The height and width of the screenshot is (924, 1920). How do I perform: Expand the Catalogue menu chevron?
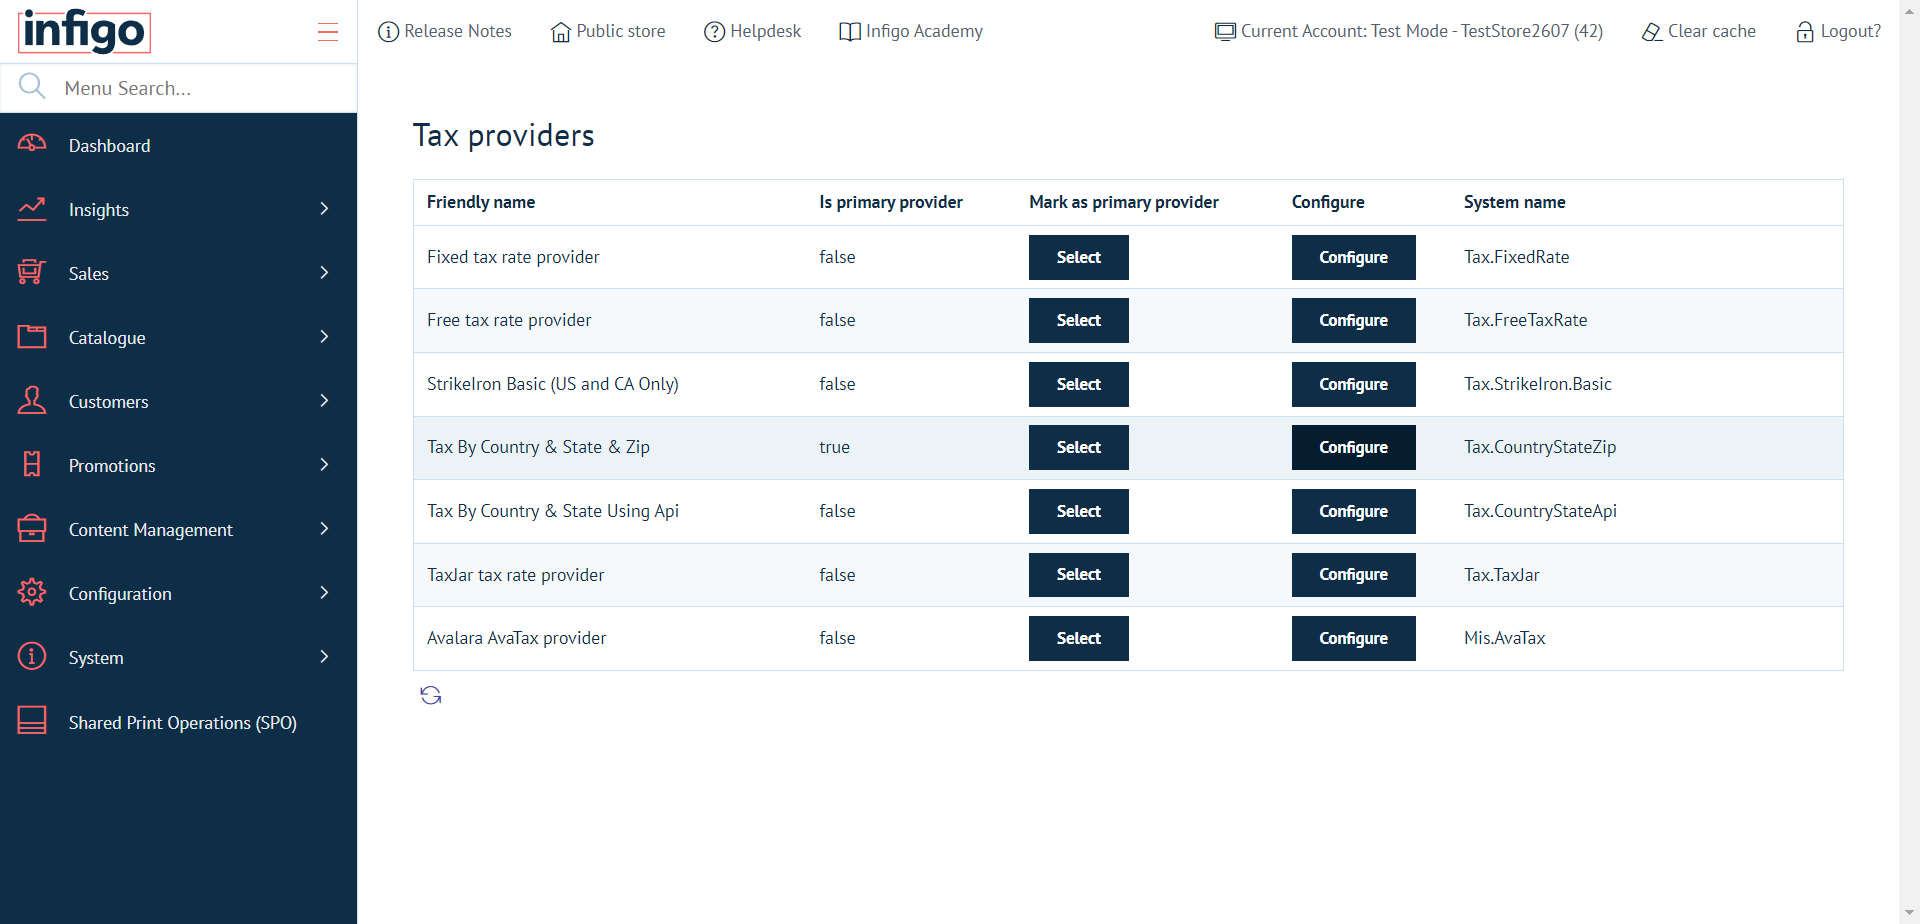click(324, 337)
